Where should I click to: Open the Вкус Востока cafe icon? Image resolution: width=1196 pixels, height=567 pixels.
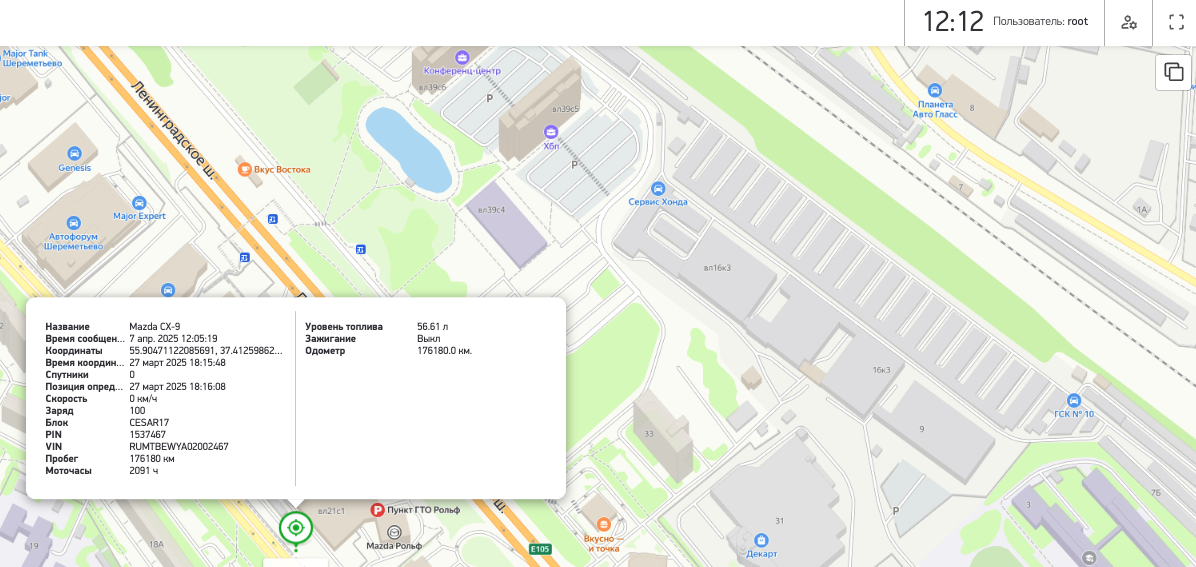tap(245, 169)
